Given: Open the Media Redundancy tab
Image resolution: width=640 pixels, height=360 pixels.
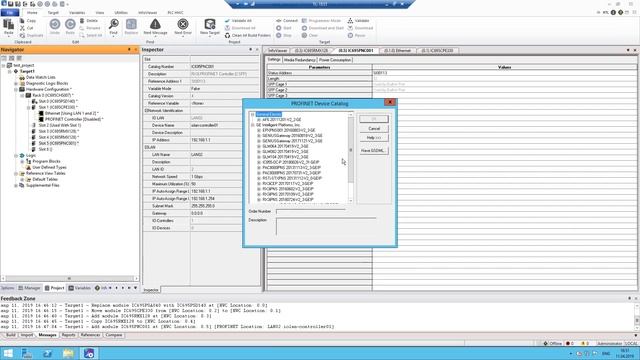Looking at the screenshot, I should (300, 60).
